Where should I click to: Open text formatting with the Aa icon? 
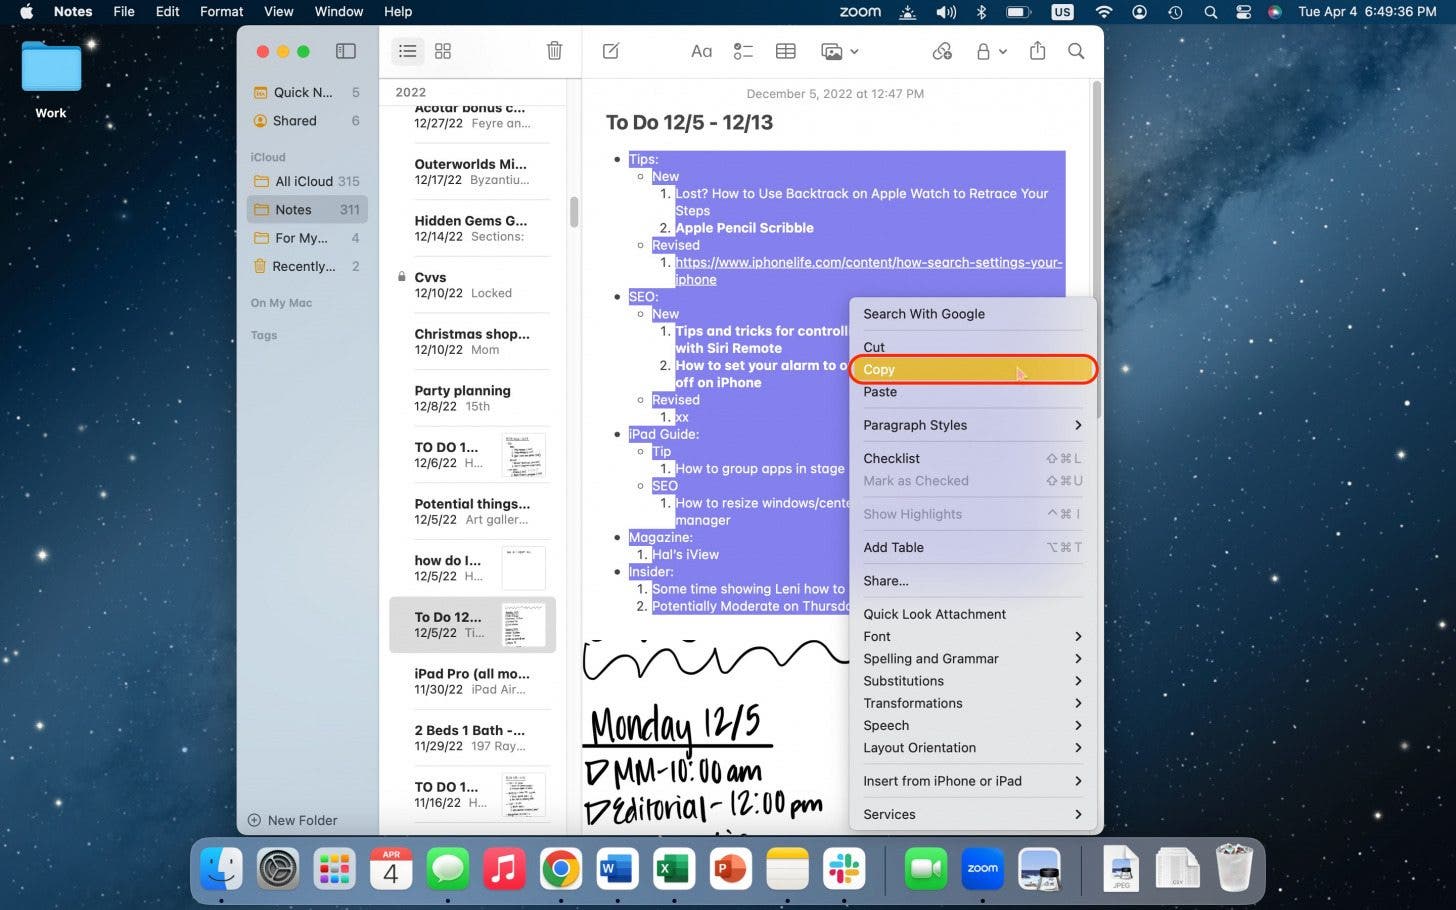(701, 51)
